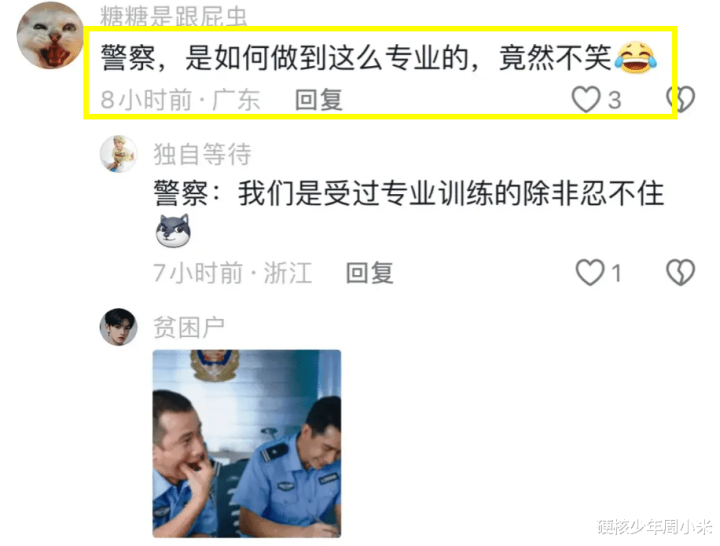The height and width of the screenshot is (546, 720).
Task: Like 独自等待's reply with the heart icon
Action: point(590,273)
